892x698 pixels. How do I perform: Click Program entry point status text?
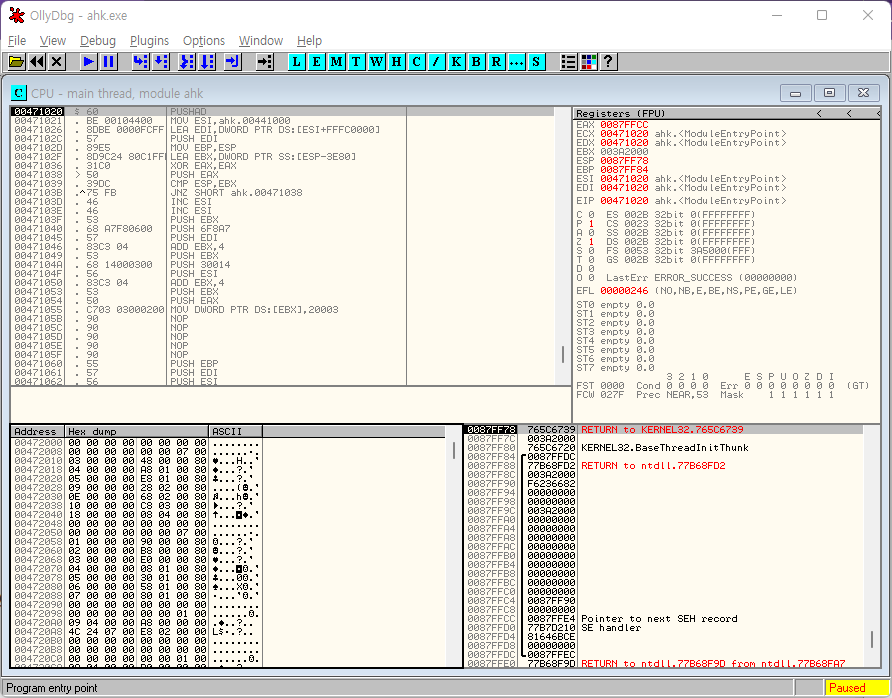(52, 688)
